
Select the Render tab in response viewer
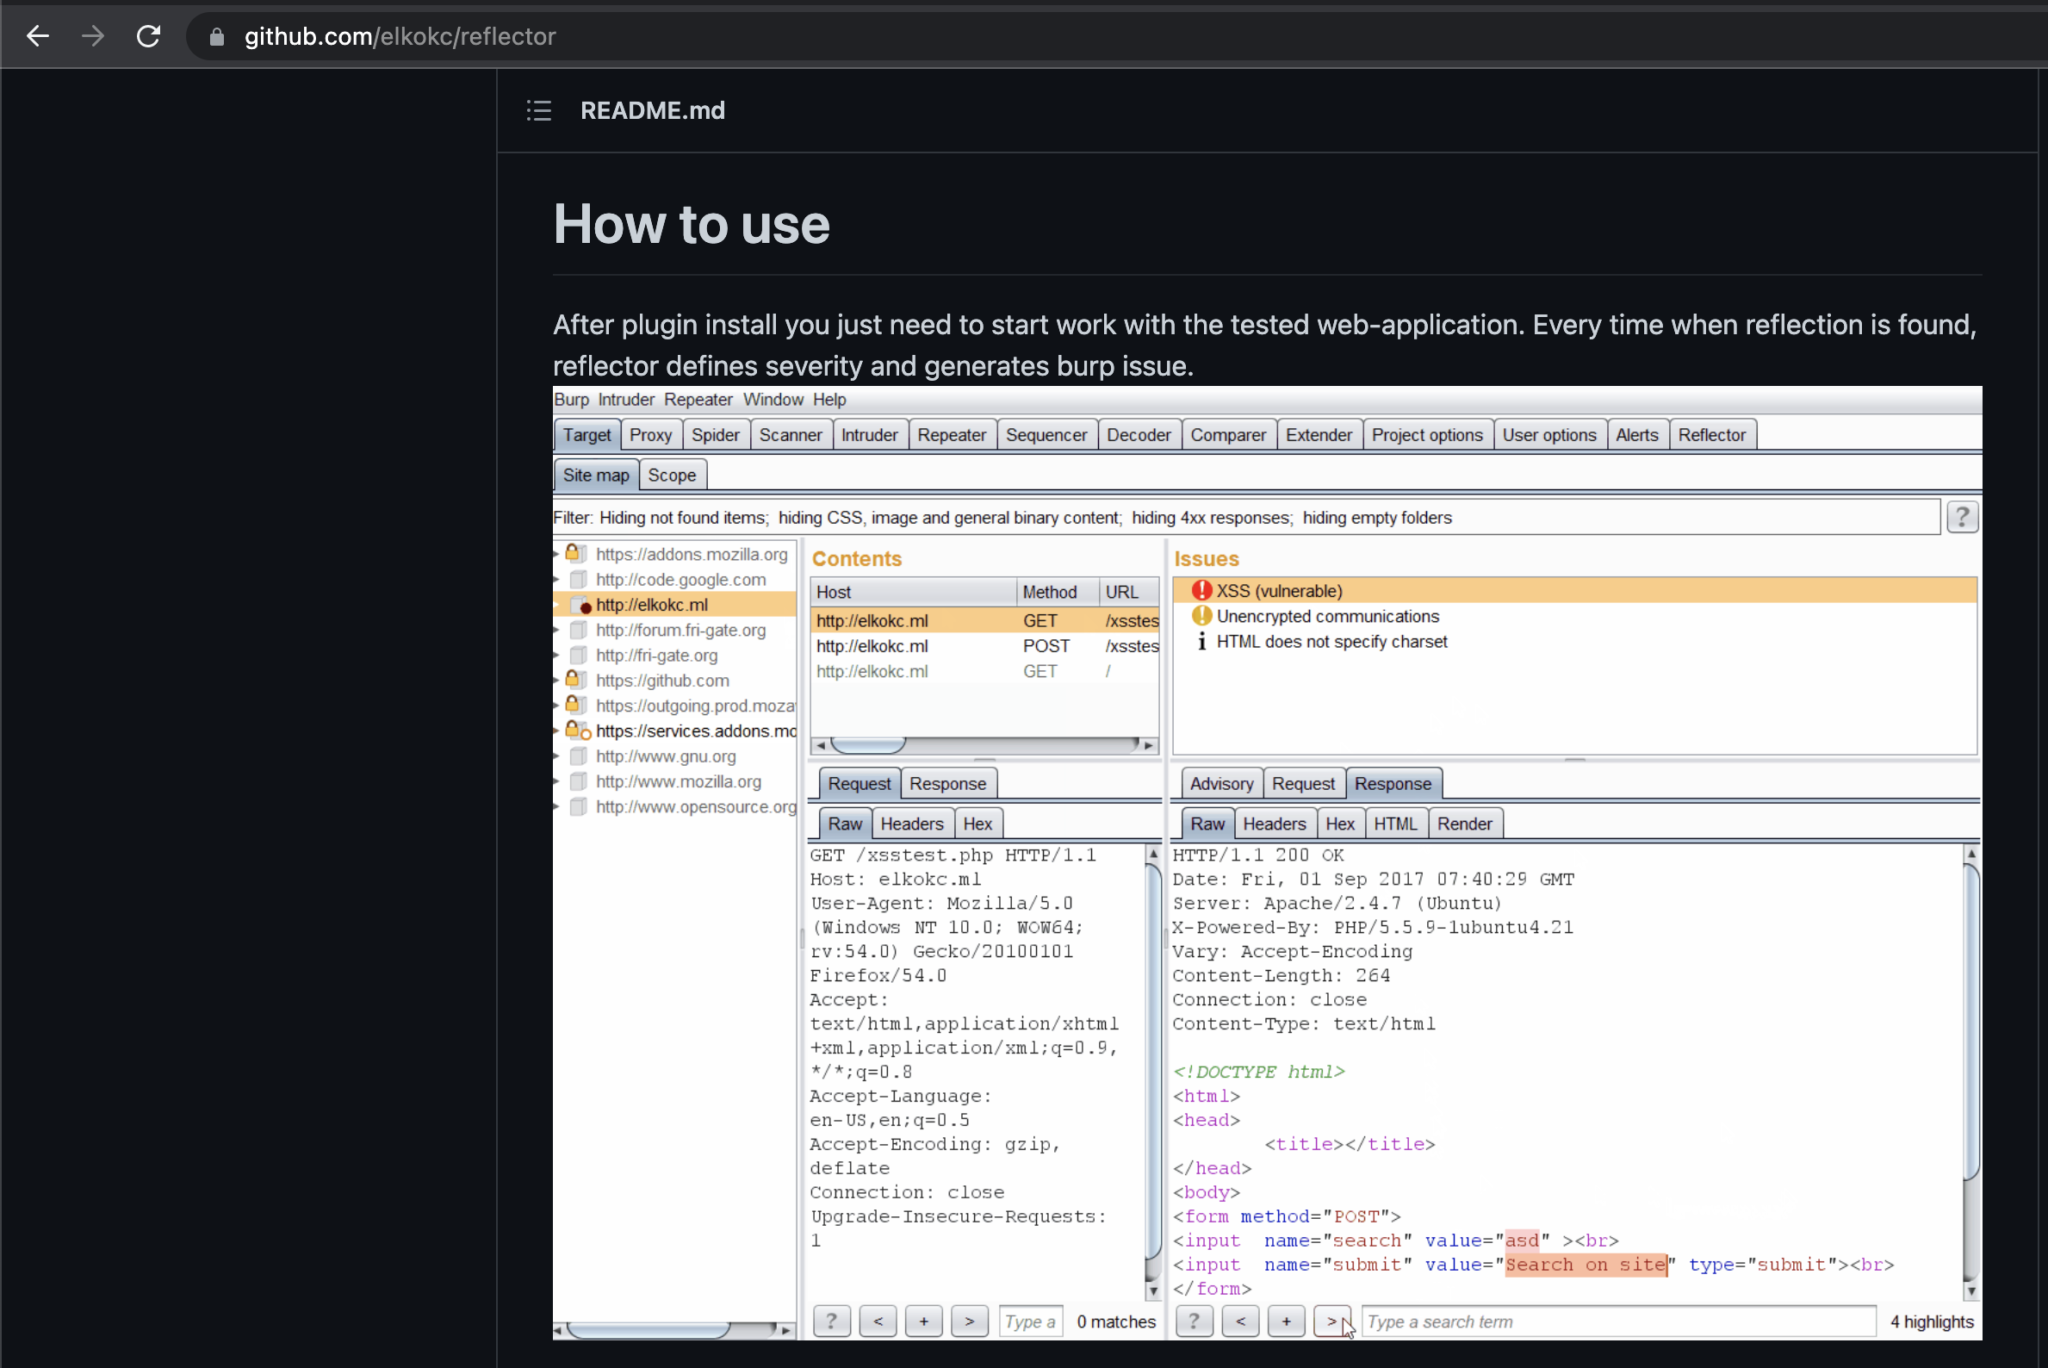[1465, 823]
